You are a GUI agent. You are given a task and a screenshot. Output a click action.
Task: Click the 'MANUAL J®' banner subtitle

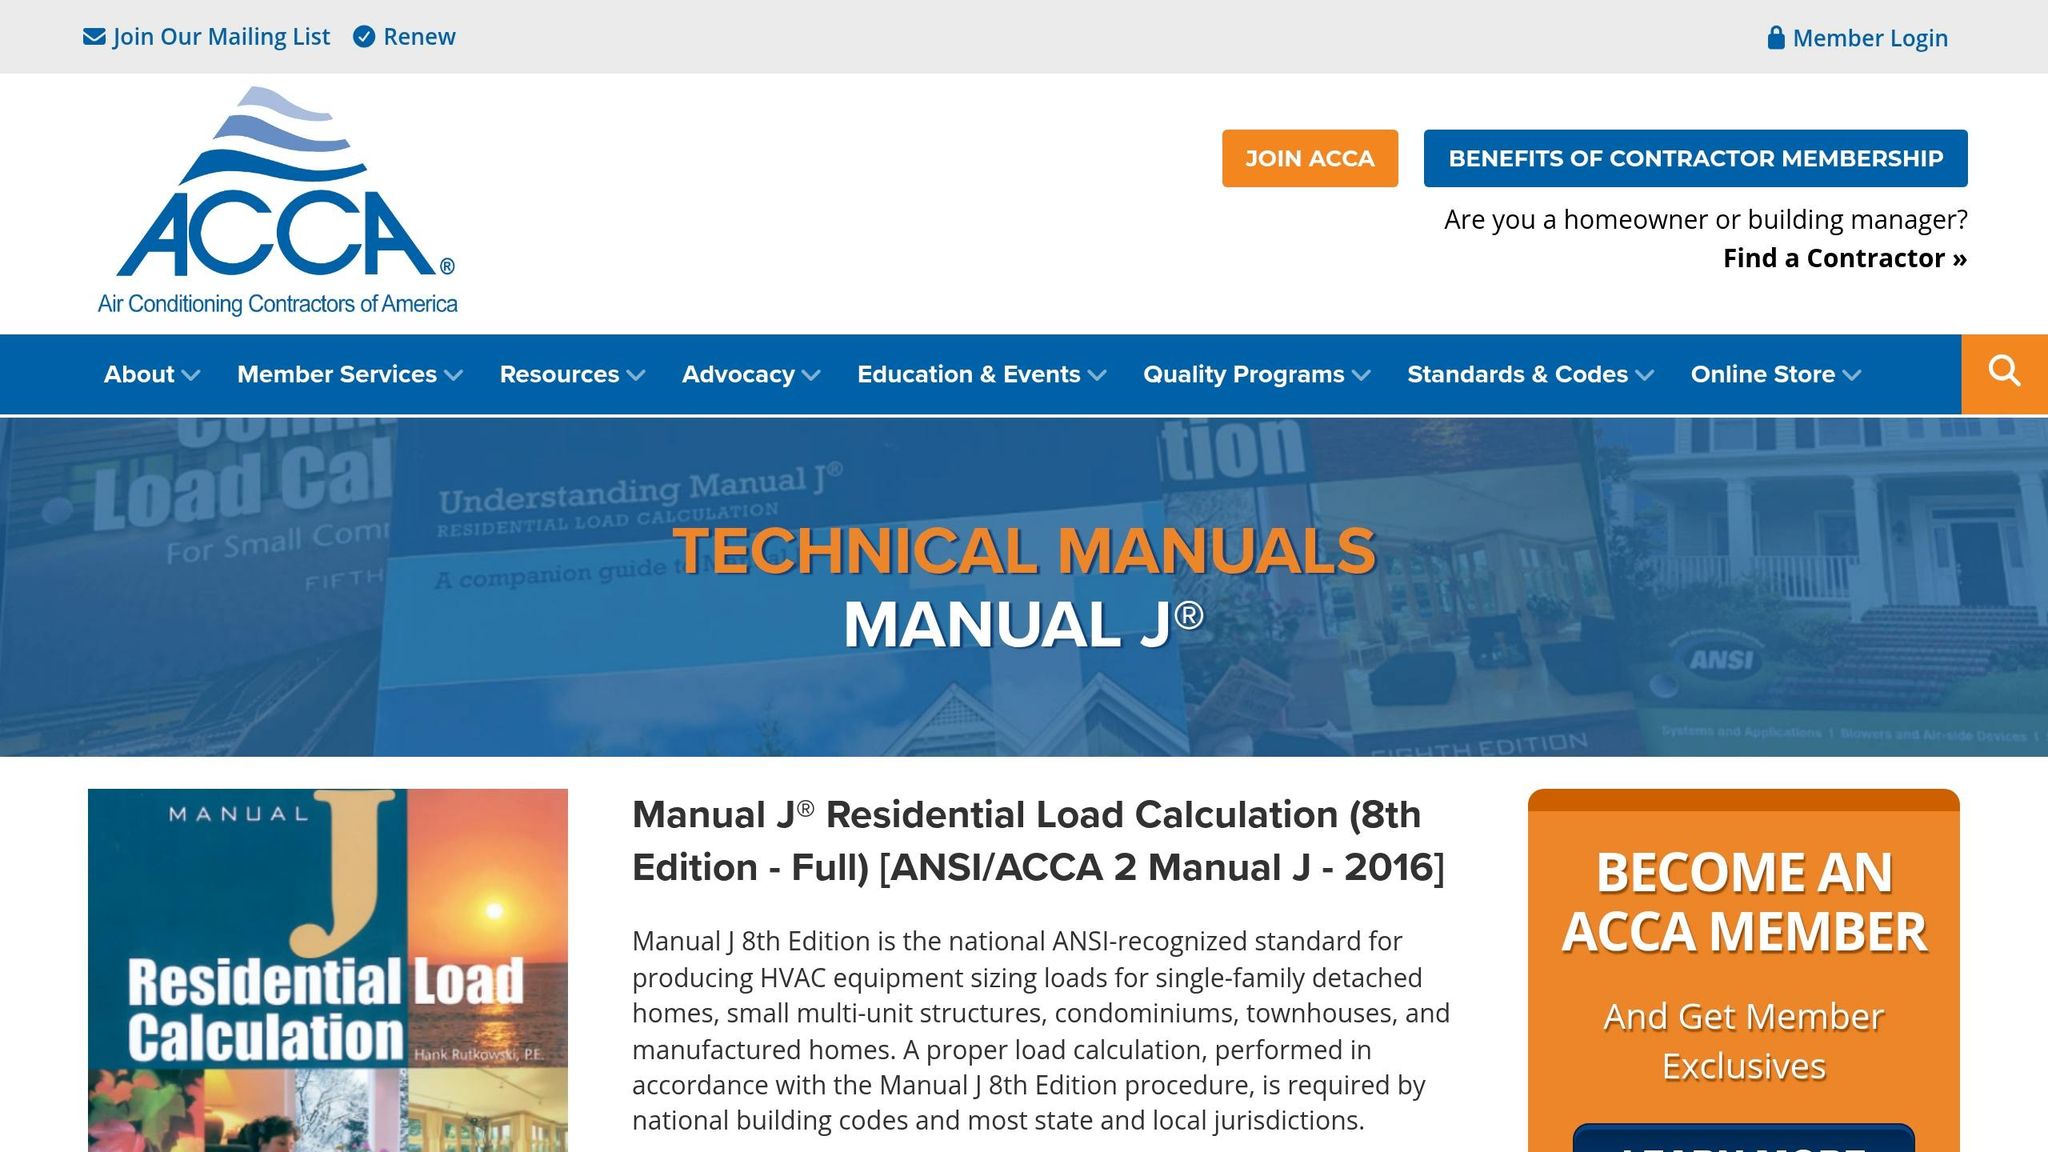click(x=1024, y=625)
